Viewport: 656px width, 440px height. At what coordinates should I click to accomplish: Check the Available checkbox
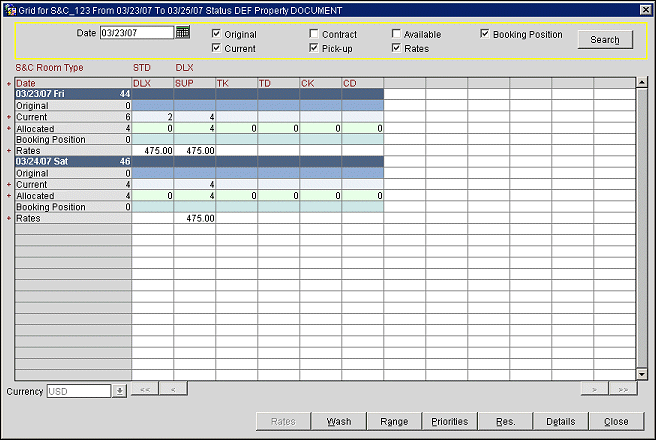pyautogui.click(x=398, y=34)
